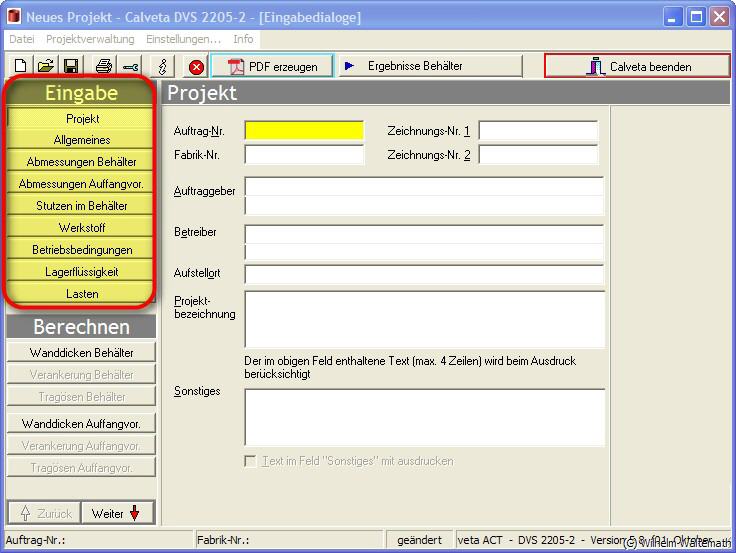736x553 pixels.
Task: Open the Datei menu
Action: [22, 39]
